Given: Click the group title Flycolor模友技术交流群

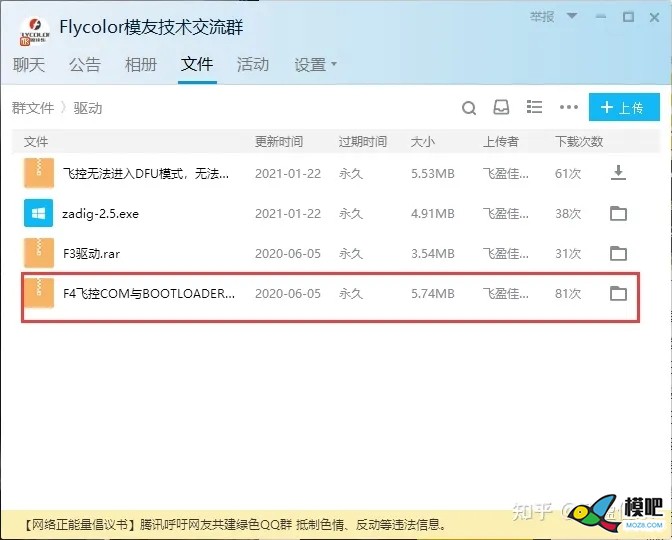Looking at the screenshot, I should point(151,27).
